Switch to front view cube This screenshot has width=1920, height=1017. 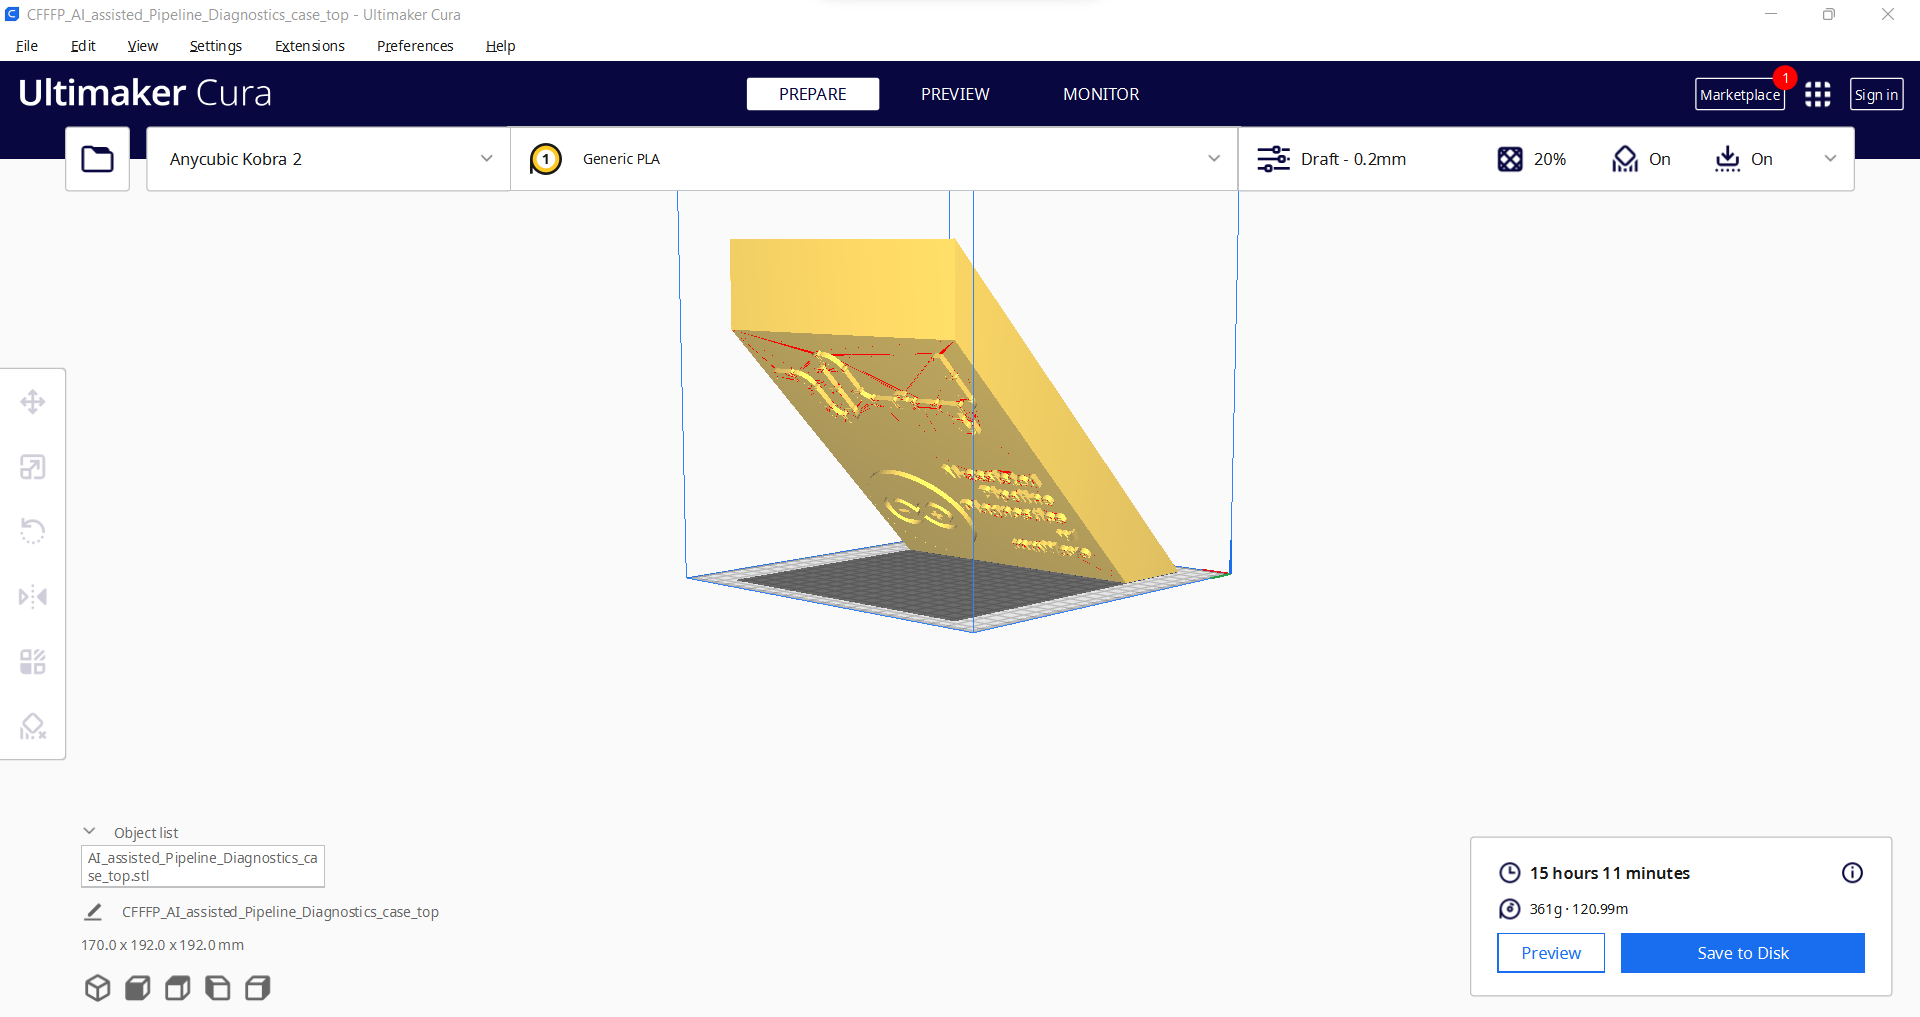(137, 988)
